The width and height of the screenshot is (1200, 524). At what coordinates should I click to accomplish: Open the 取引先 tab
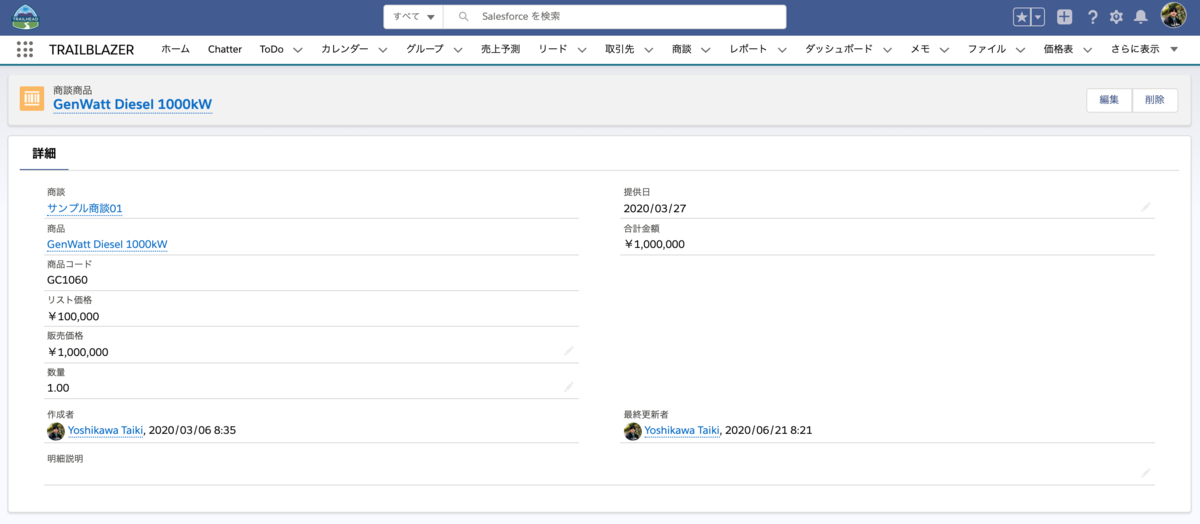click(x=620, y=49)
